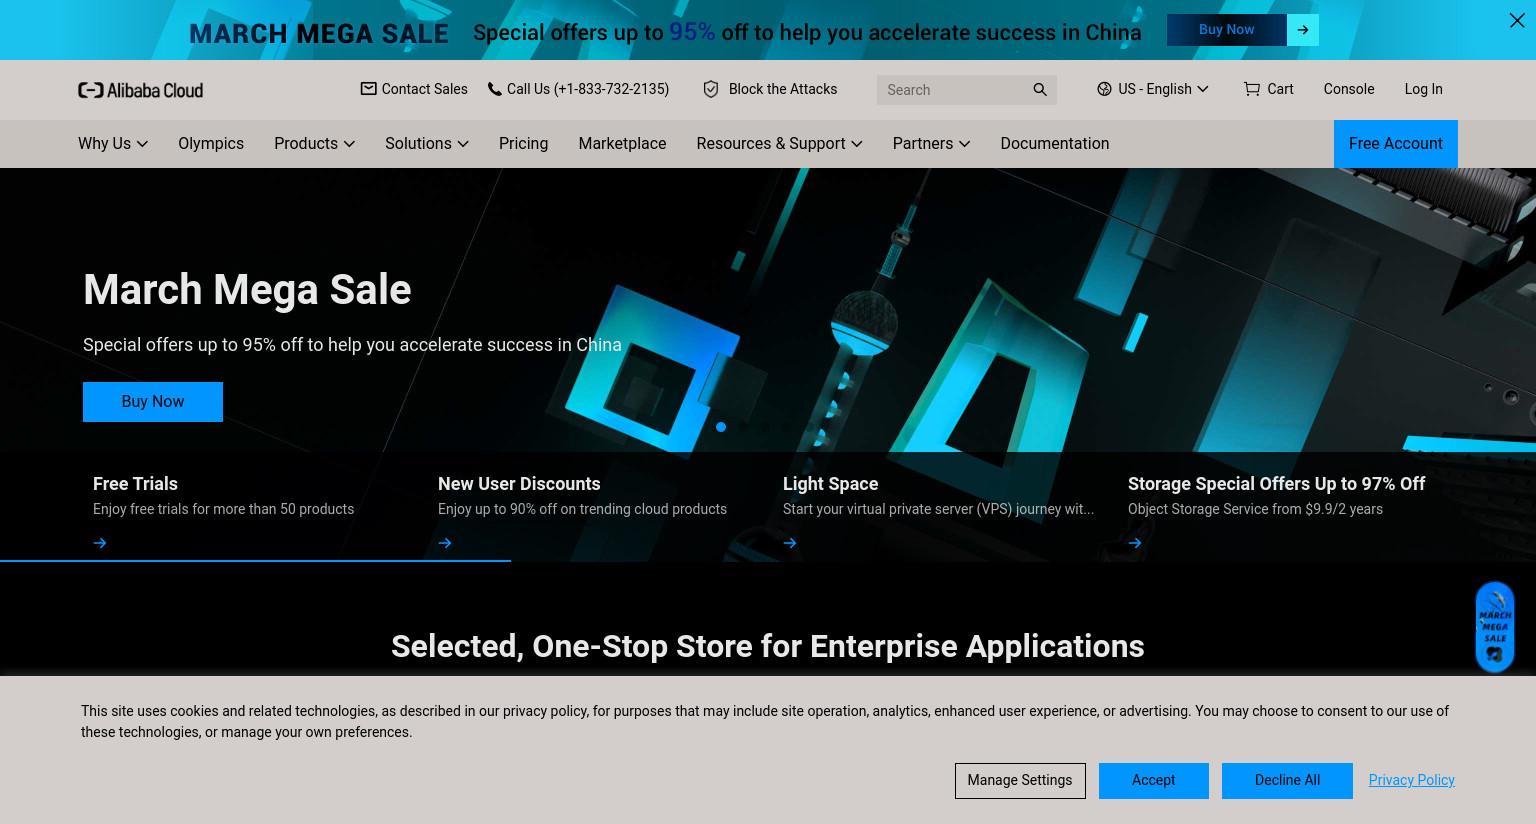
Task: Open the Olympics nav item
Action: (x=211, y=144)
